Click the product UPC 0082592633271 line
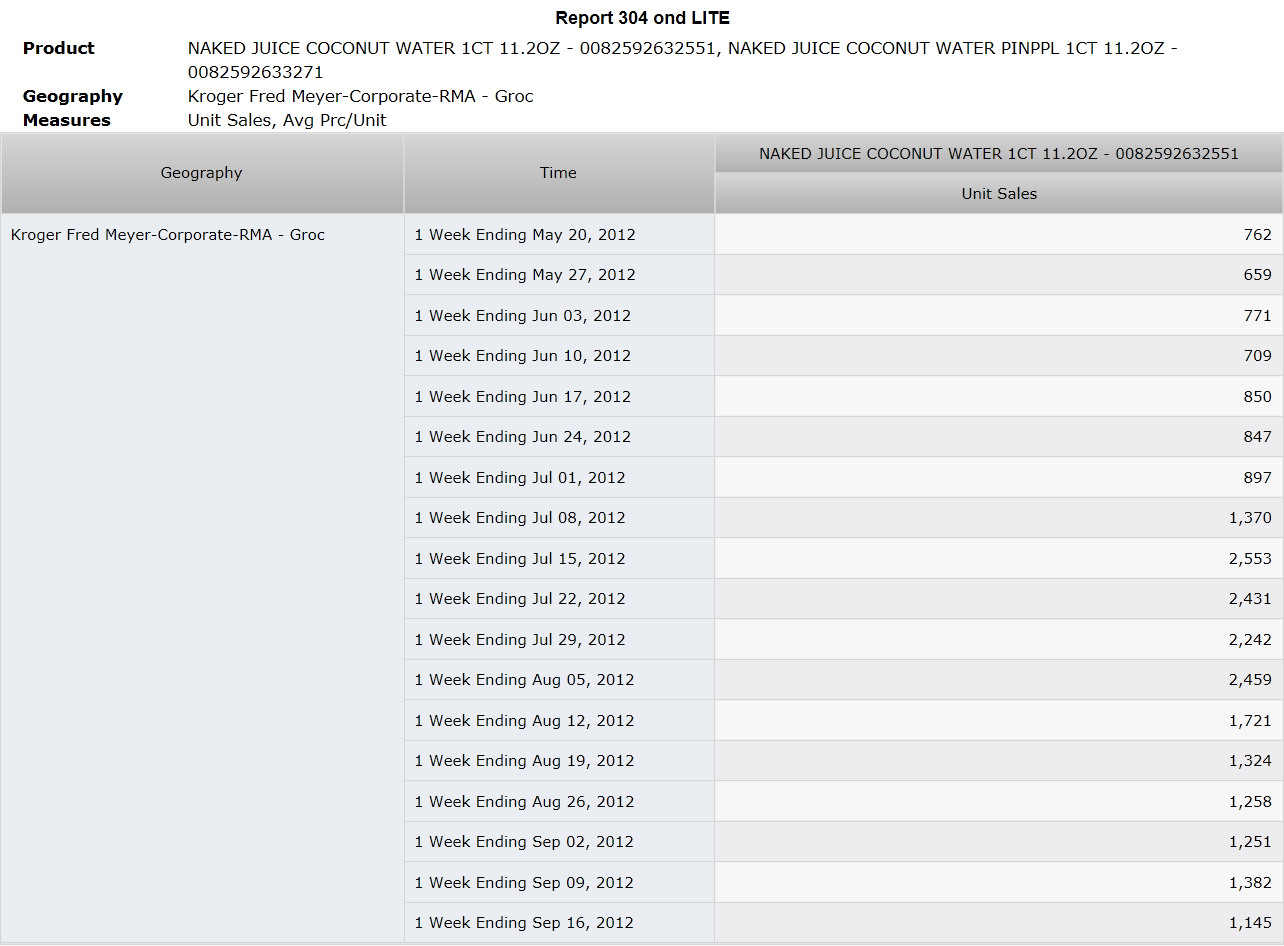The width and height of the screenshot is (1284, 946). tap(256, 72)
